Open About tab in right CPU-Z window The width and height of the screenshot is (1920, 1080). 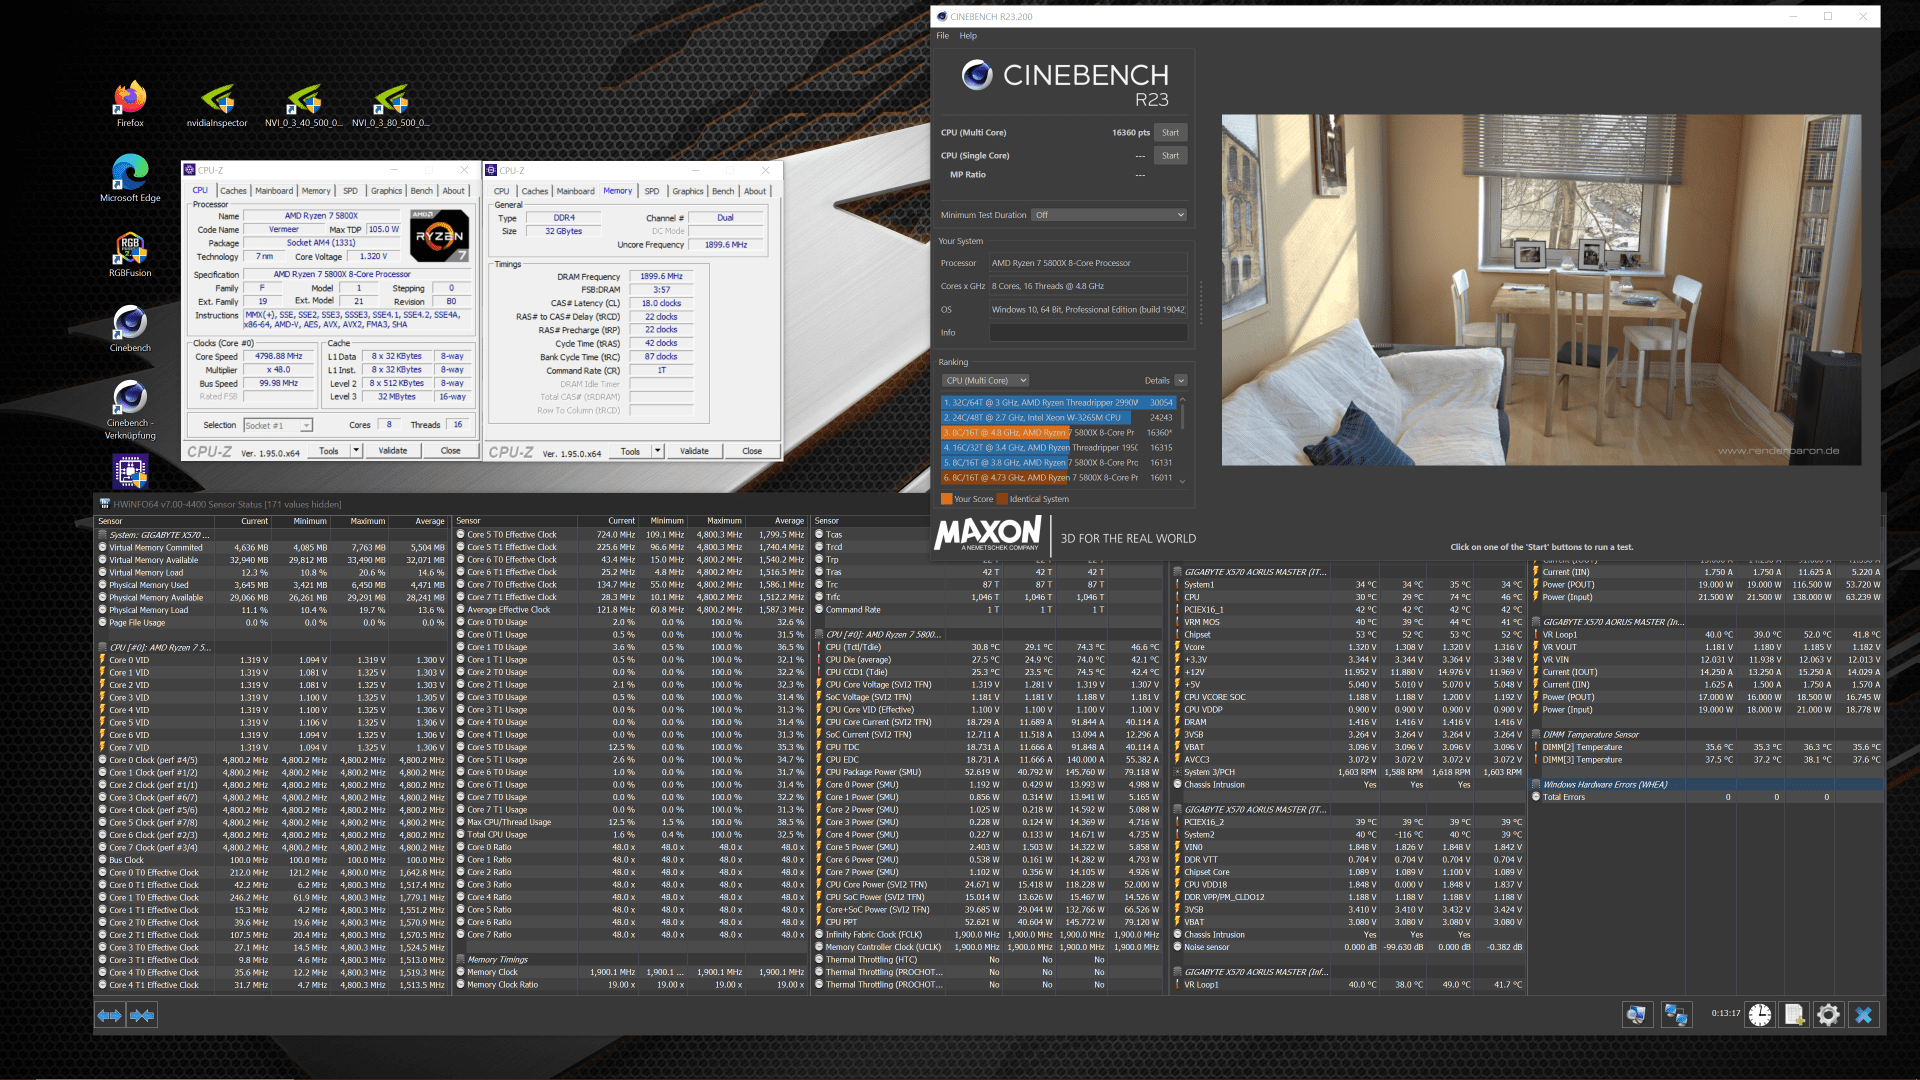click(x=755, y=191)
